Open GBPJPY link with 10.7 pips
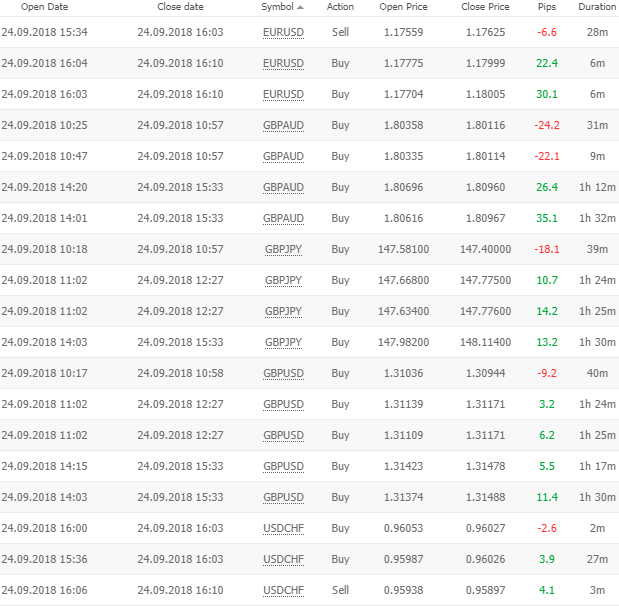 283,280
